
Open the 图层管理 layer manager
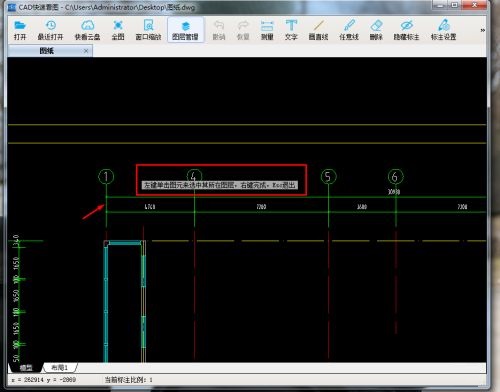[x=185, y=30]
